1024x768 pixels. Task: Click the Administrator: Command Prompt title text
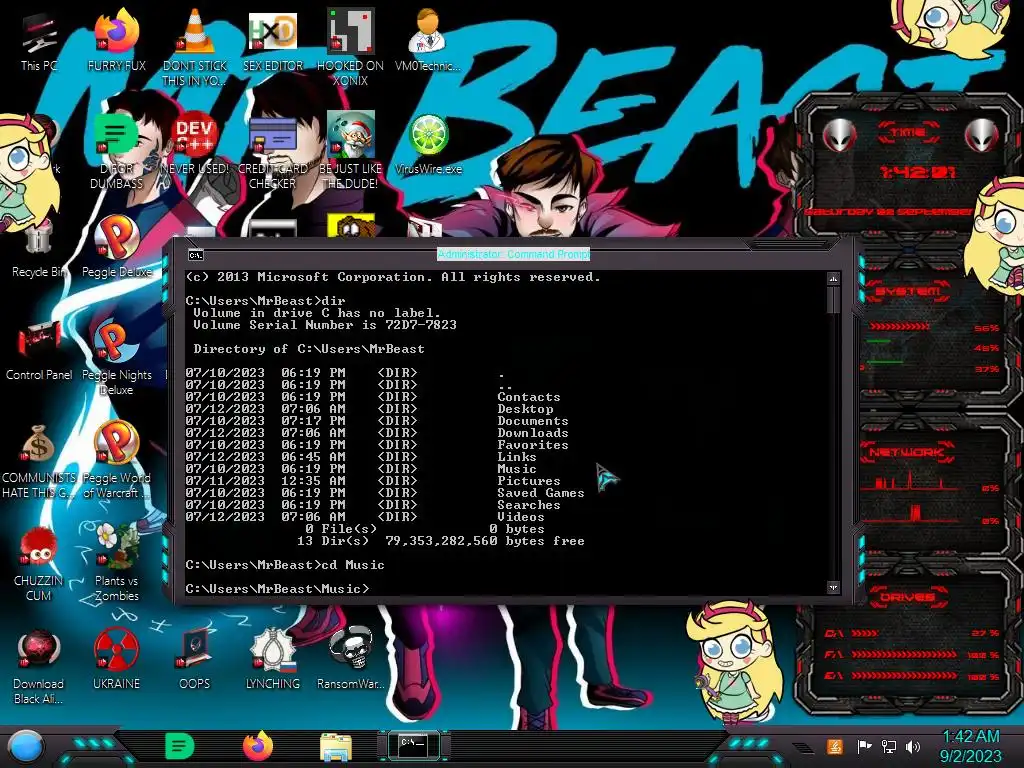(x=513, y=254)
